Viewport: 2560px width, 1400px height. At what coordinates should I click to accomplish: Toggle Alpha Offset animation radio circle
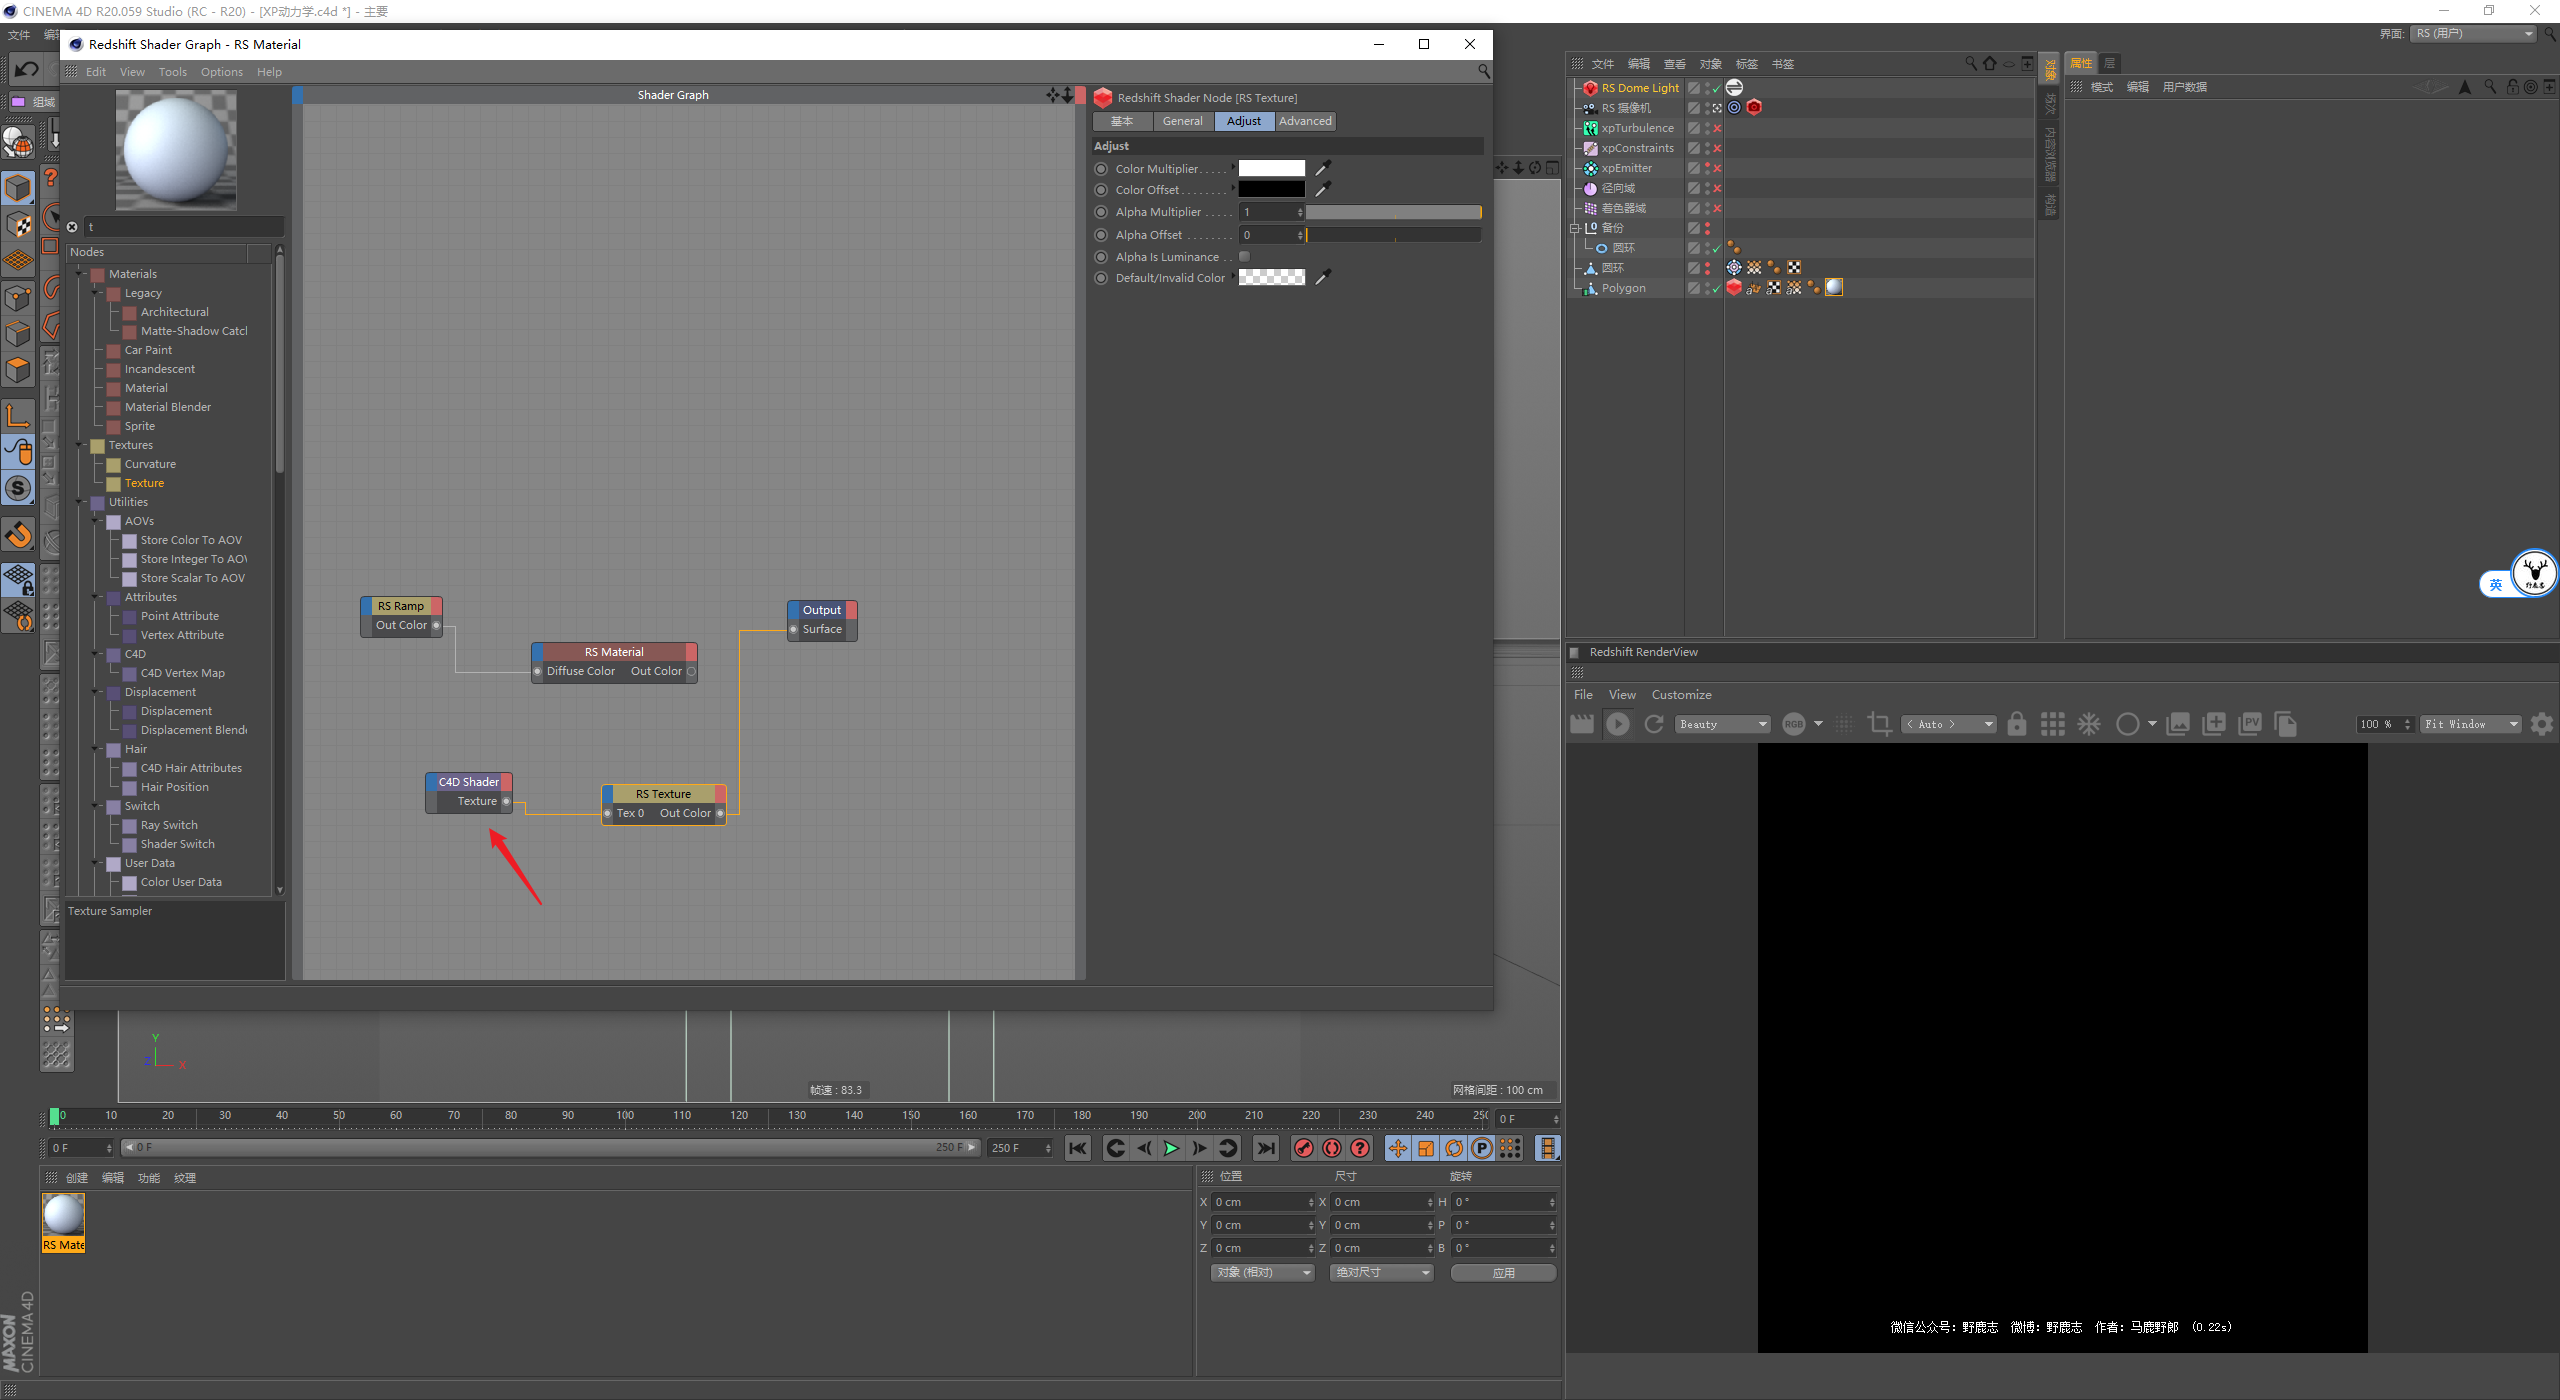tap(1101, 235)
